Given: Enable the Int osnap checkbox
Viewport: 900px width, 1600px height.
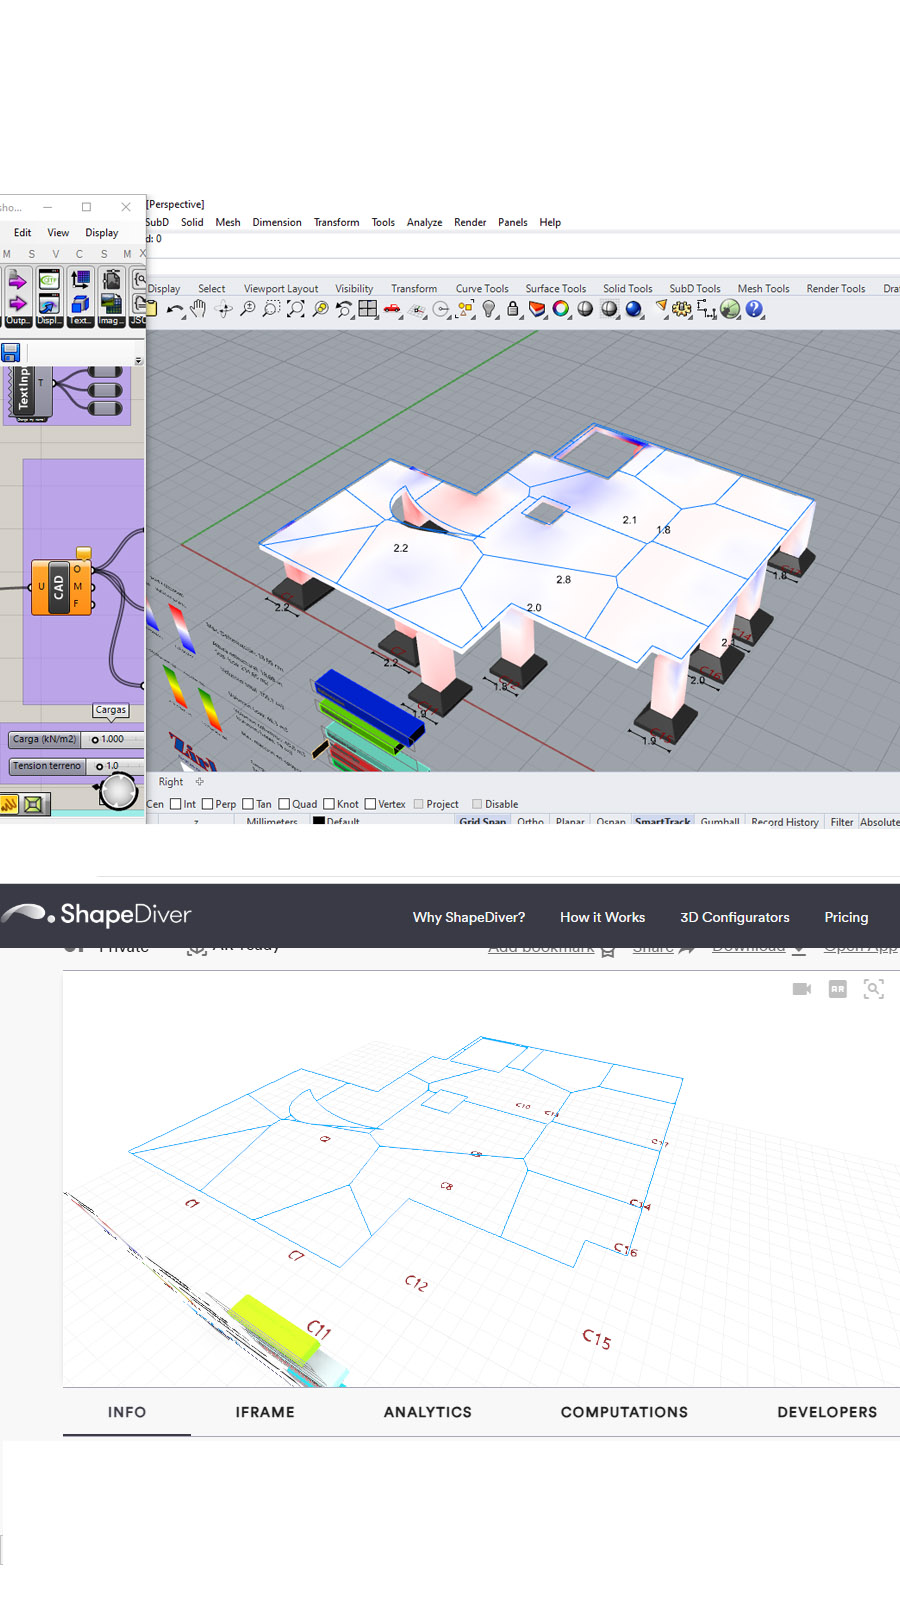Looking at the screenshot, I should [x=176, y=804].
